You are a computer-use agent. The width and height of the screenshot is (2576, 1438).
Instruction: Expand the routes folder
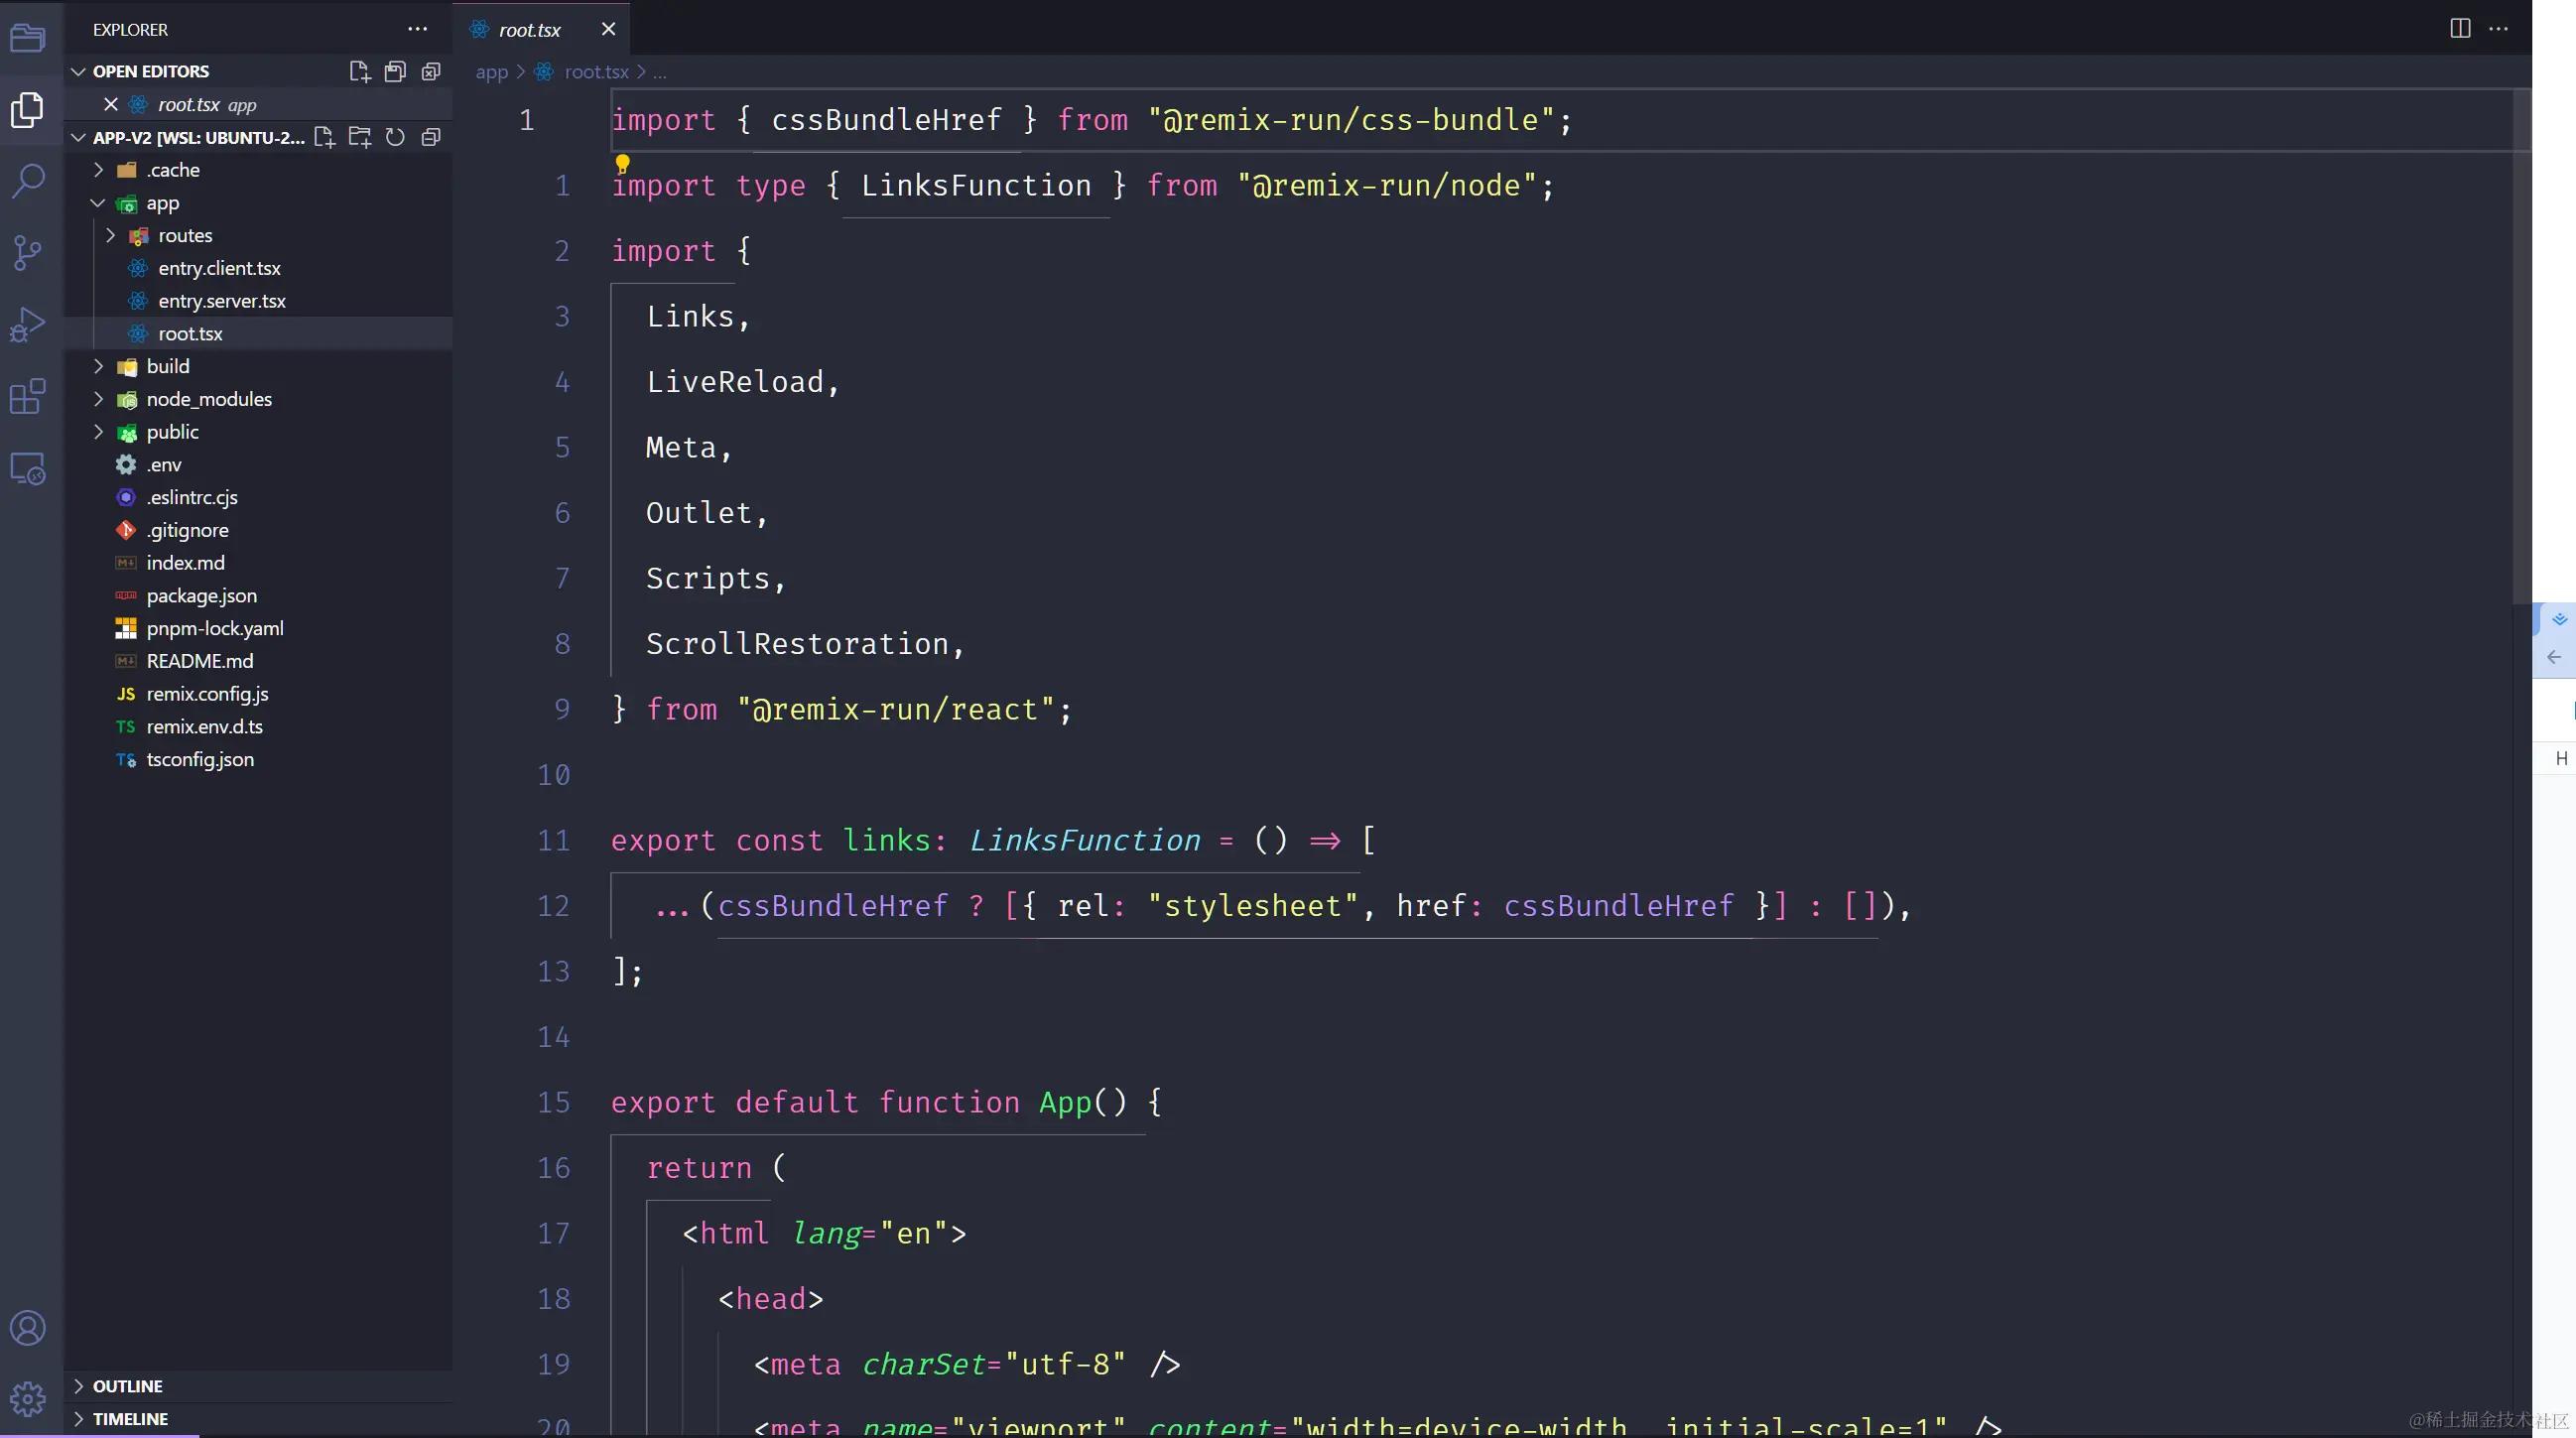pos(110,235)
